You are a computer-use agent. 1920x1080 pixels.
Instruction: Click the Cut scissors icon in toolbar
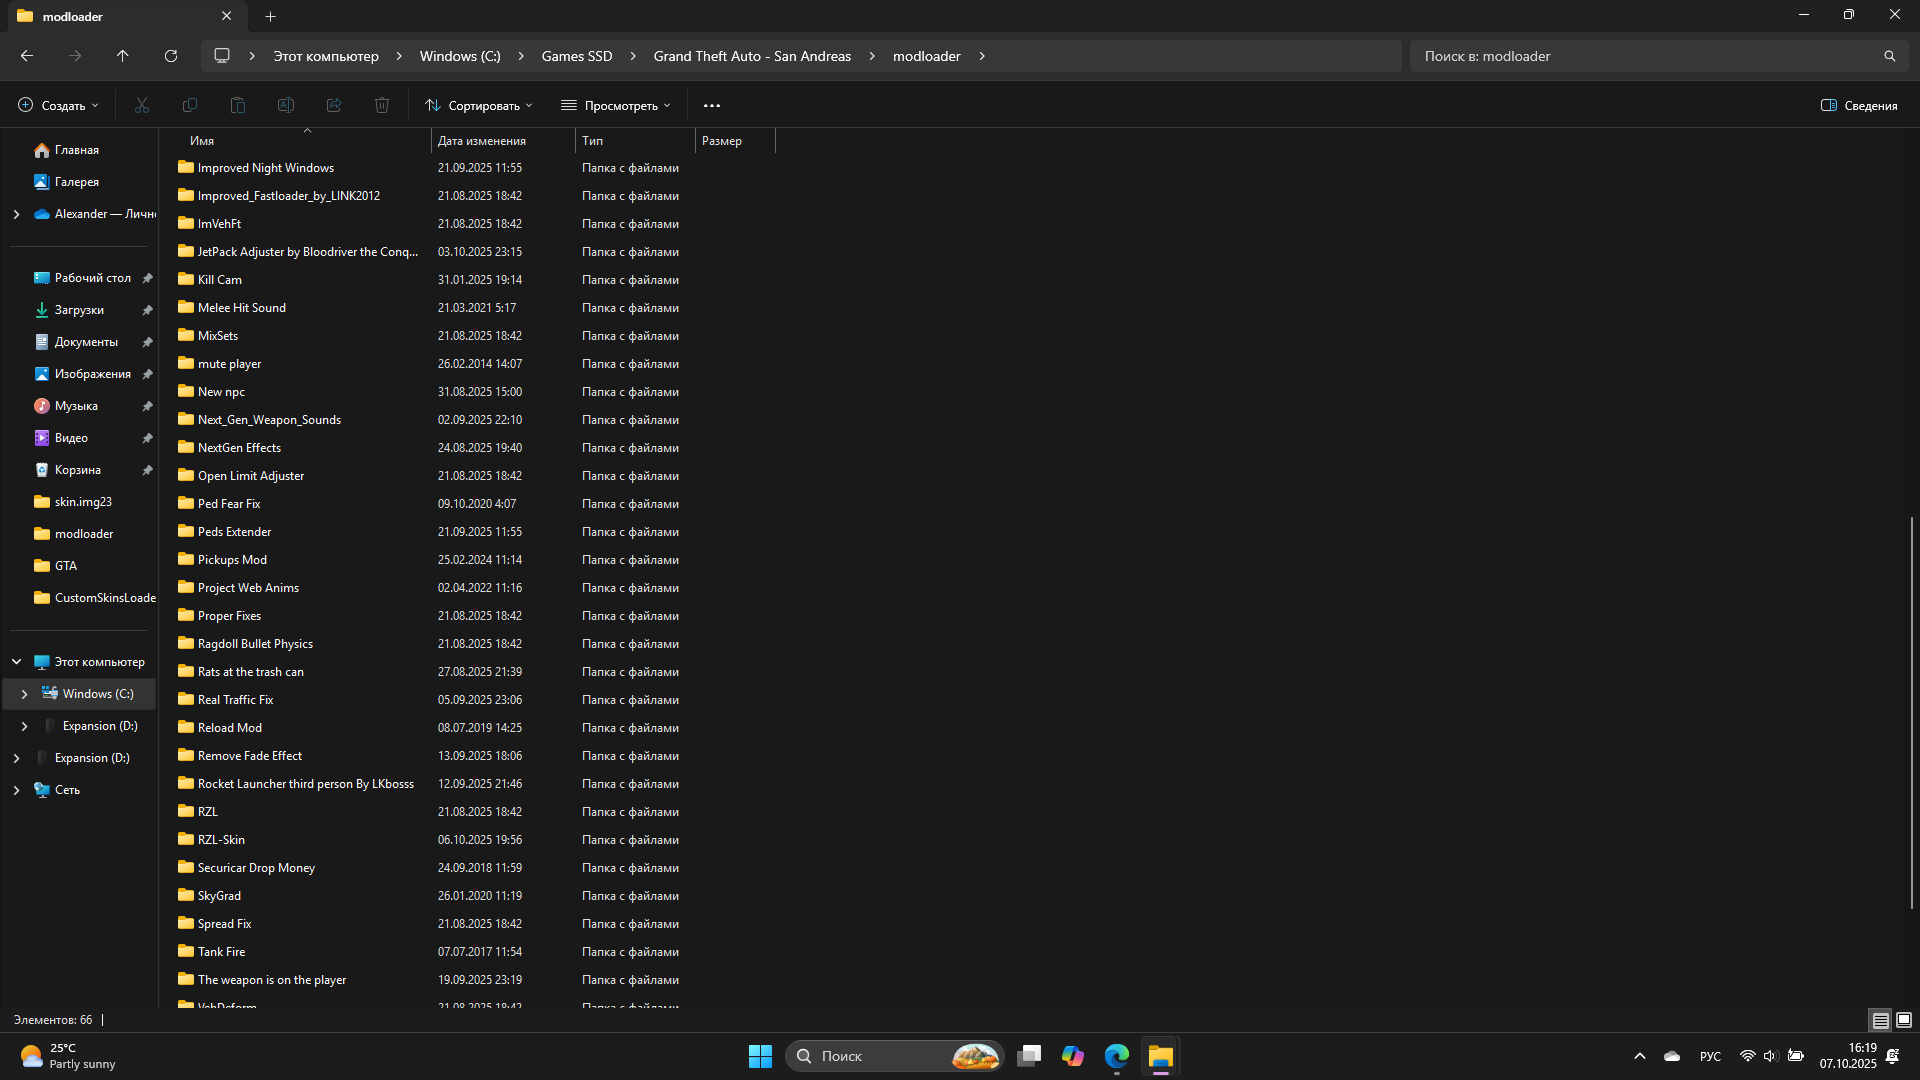coord(142,105)
